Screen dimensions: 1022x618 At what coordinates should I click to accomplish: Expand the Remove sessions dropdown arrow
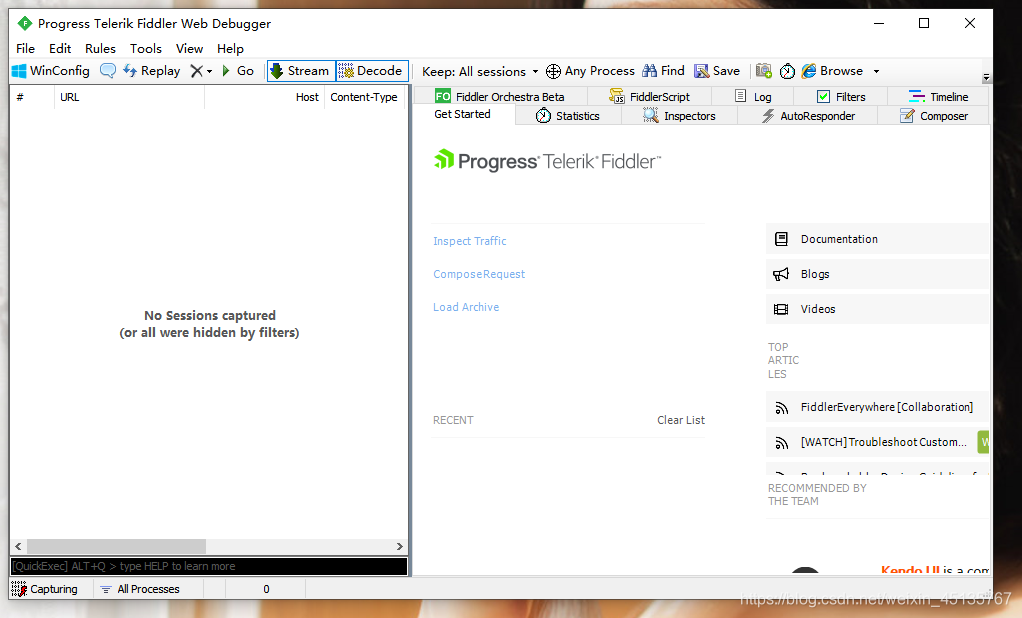pos(209,72)
